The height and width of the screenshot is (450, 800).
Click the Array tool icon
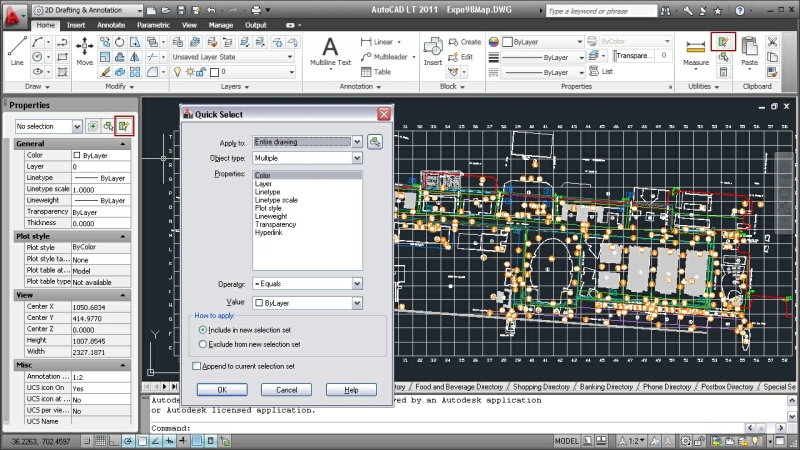[x=135, y=72]
